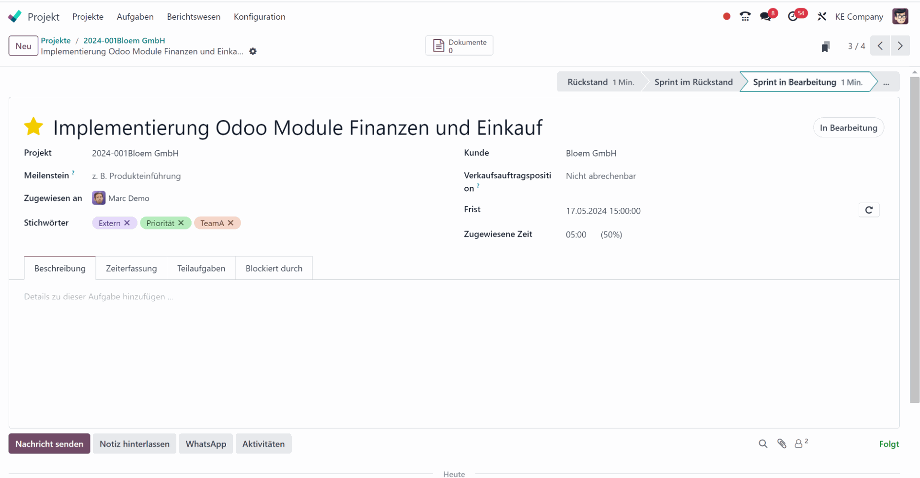The width and height of the screenshot is (920, 478).
Task: Open the activities clock icon
Action: [x=793, y=16]
